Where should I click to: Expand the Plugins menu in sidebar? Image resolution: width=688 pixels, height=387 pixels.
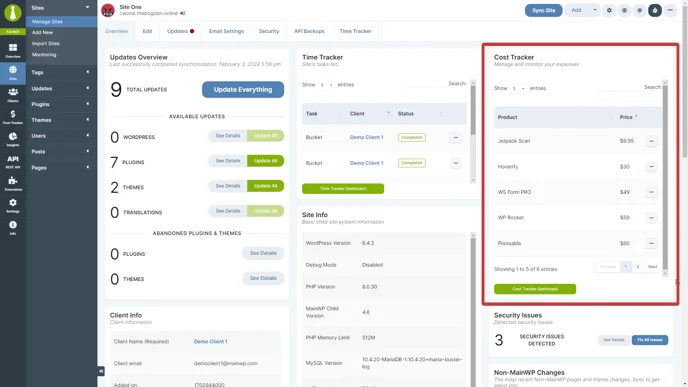(x=61, y=104)
